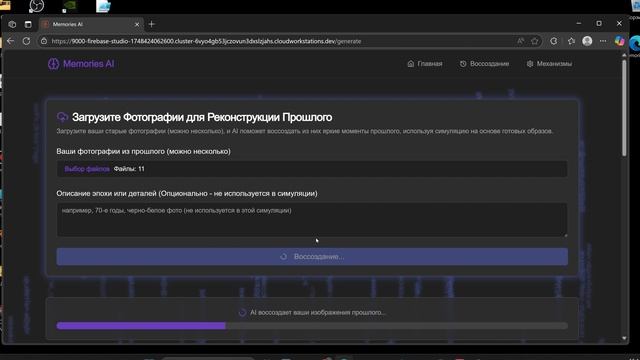This screenshot has height=360, width=640.
Task: Close the Memories AI tab
Action: pos(137,24)
